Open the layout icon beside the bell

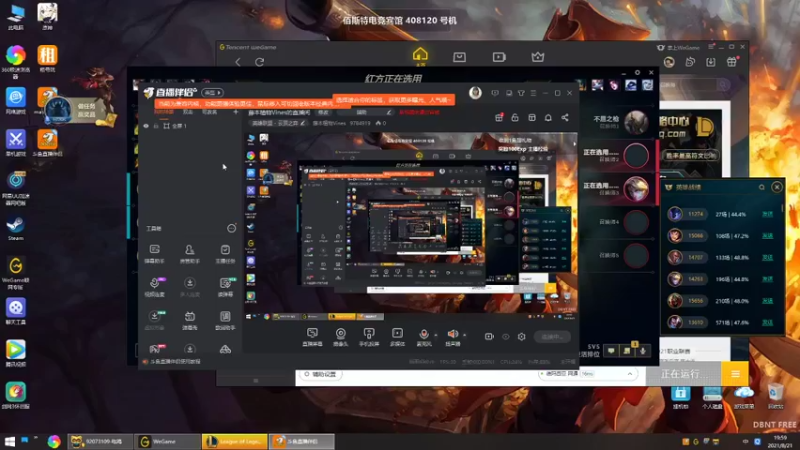coord(532,117)
